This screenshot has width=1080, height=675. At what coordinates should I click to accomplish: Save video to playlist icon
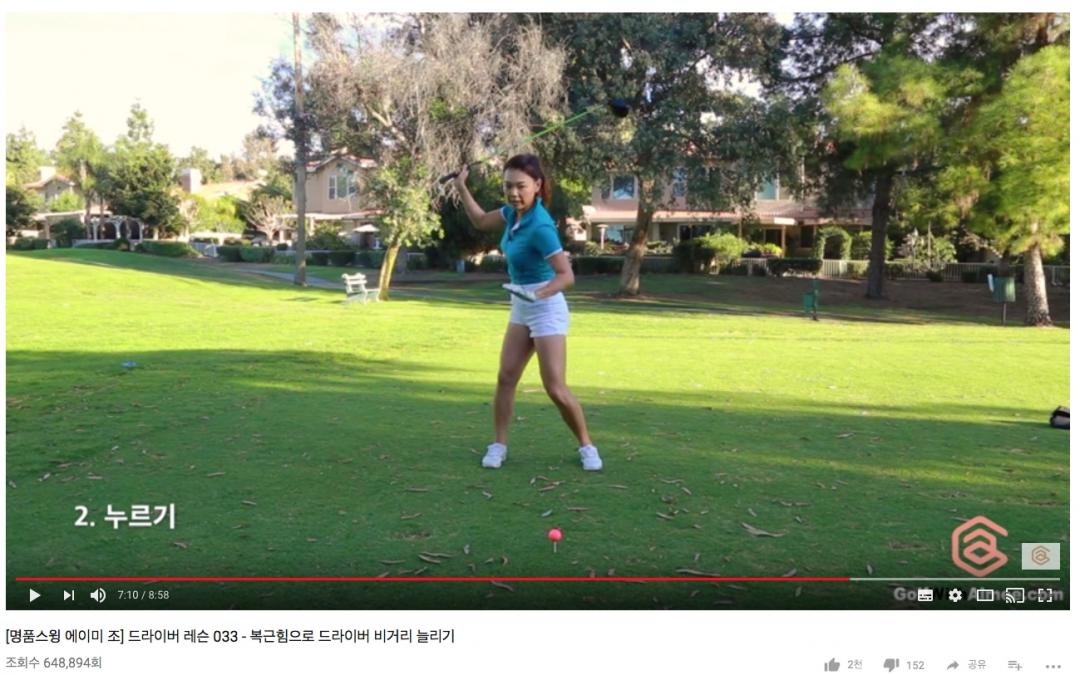point(1015,665)
